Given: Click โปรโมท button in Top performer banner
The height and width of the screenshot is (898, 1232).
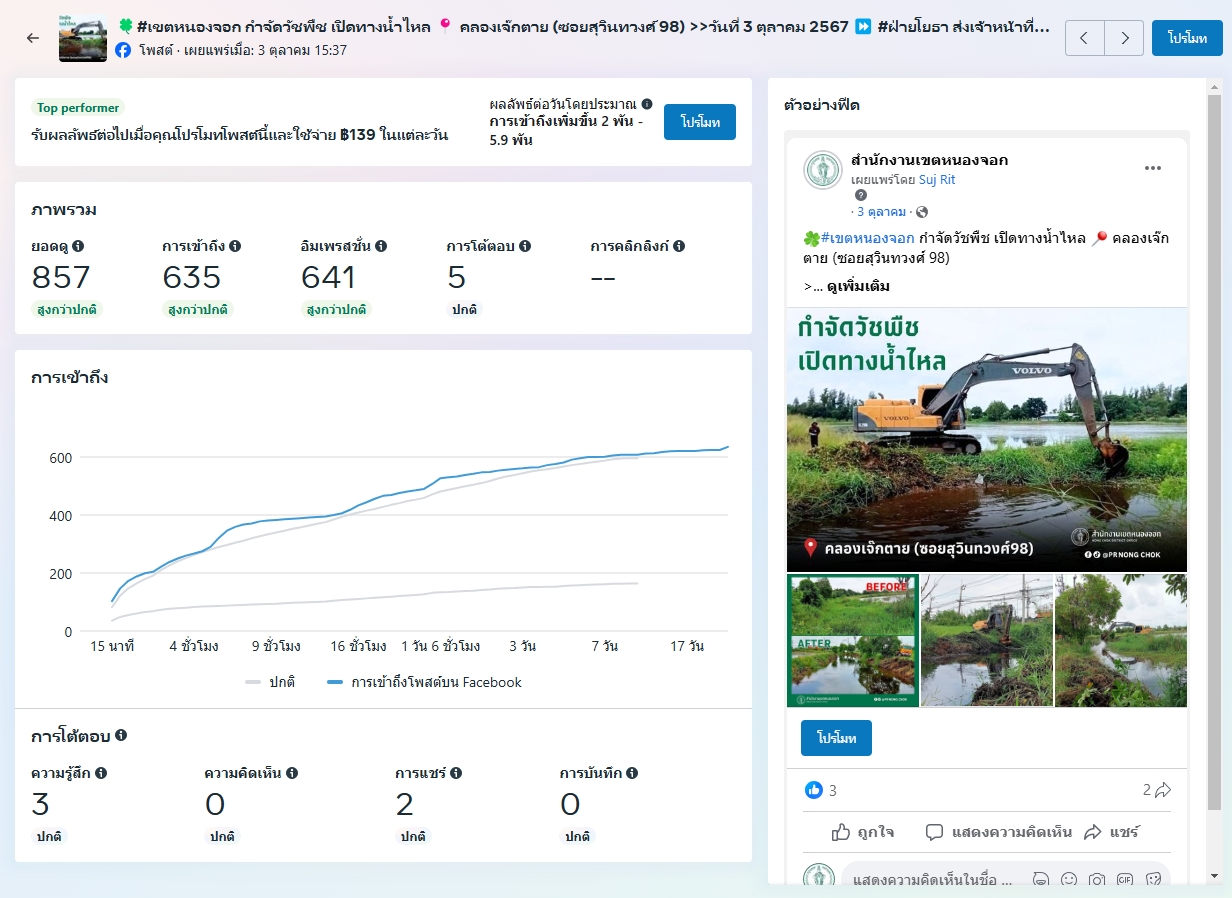Looking at the screenshot, I should point(700,122).
